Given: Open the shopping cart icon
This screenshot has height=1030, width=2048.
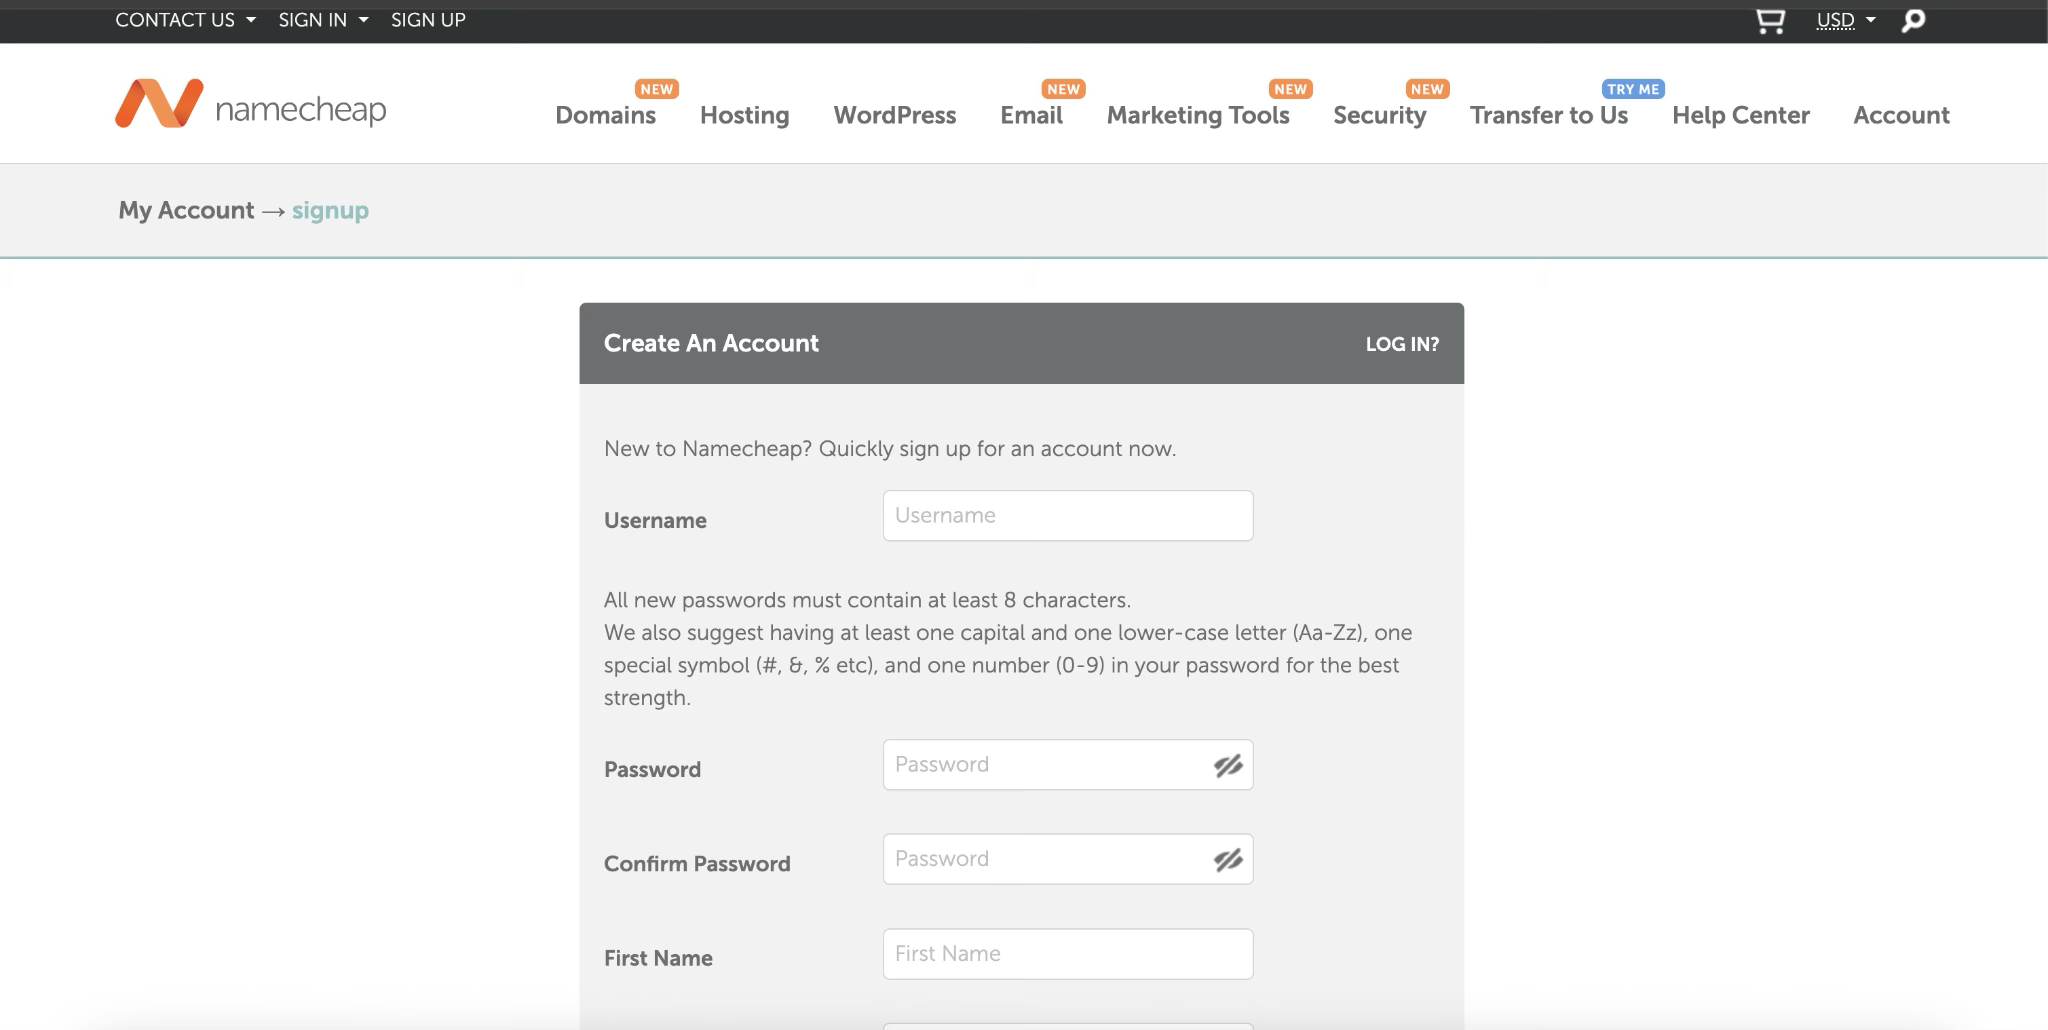Looking at the screenshot, I should [1770, 21].
